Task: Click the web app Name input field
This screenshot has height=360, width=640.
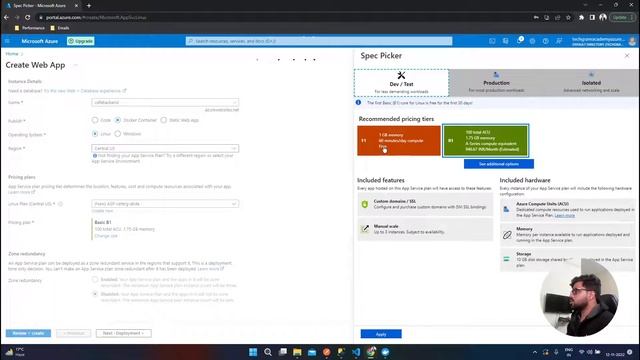Action: [165, 102]
